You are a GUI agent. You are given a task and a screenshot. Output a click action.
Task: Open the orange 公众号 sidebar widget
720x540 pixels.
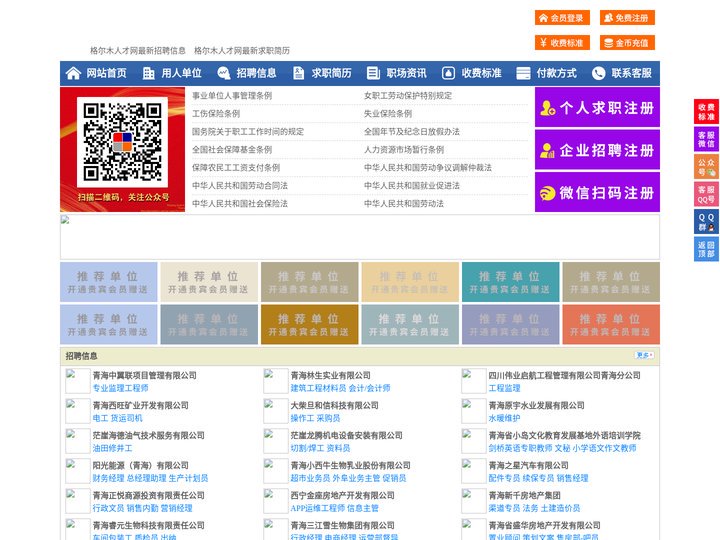coord(706,167)
